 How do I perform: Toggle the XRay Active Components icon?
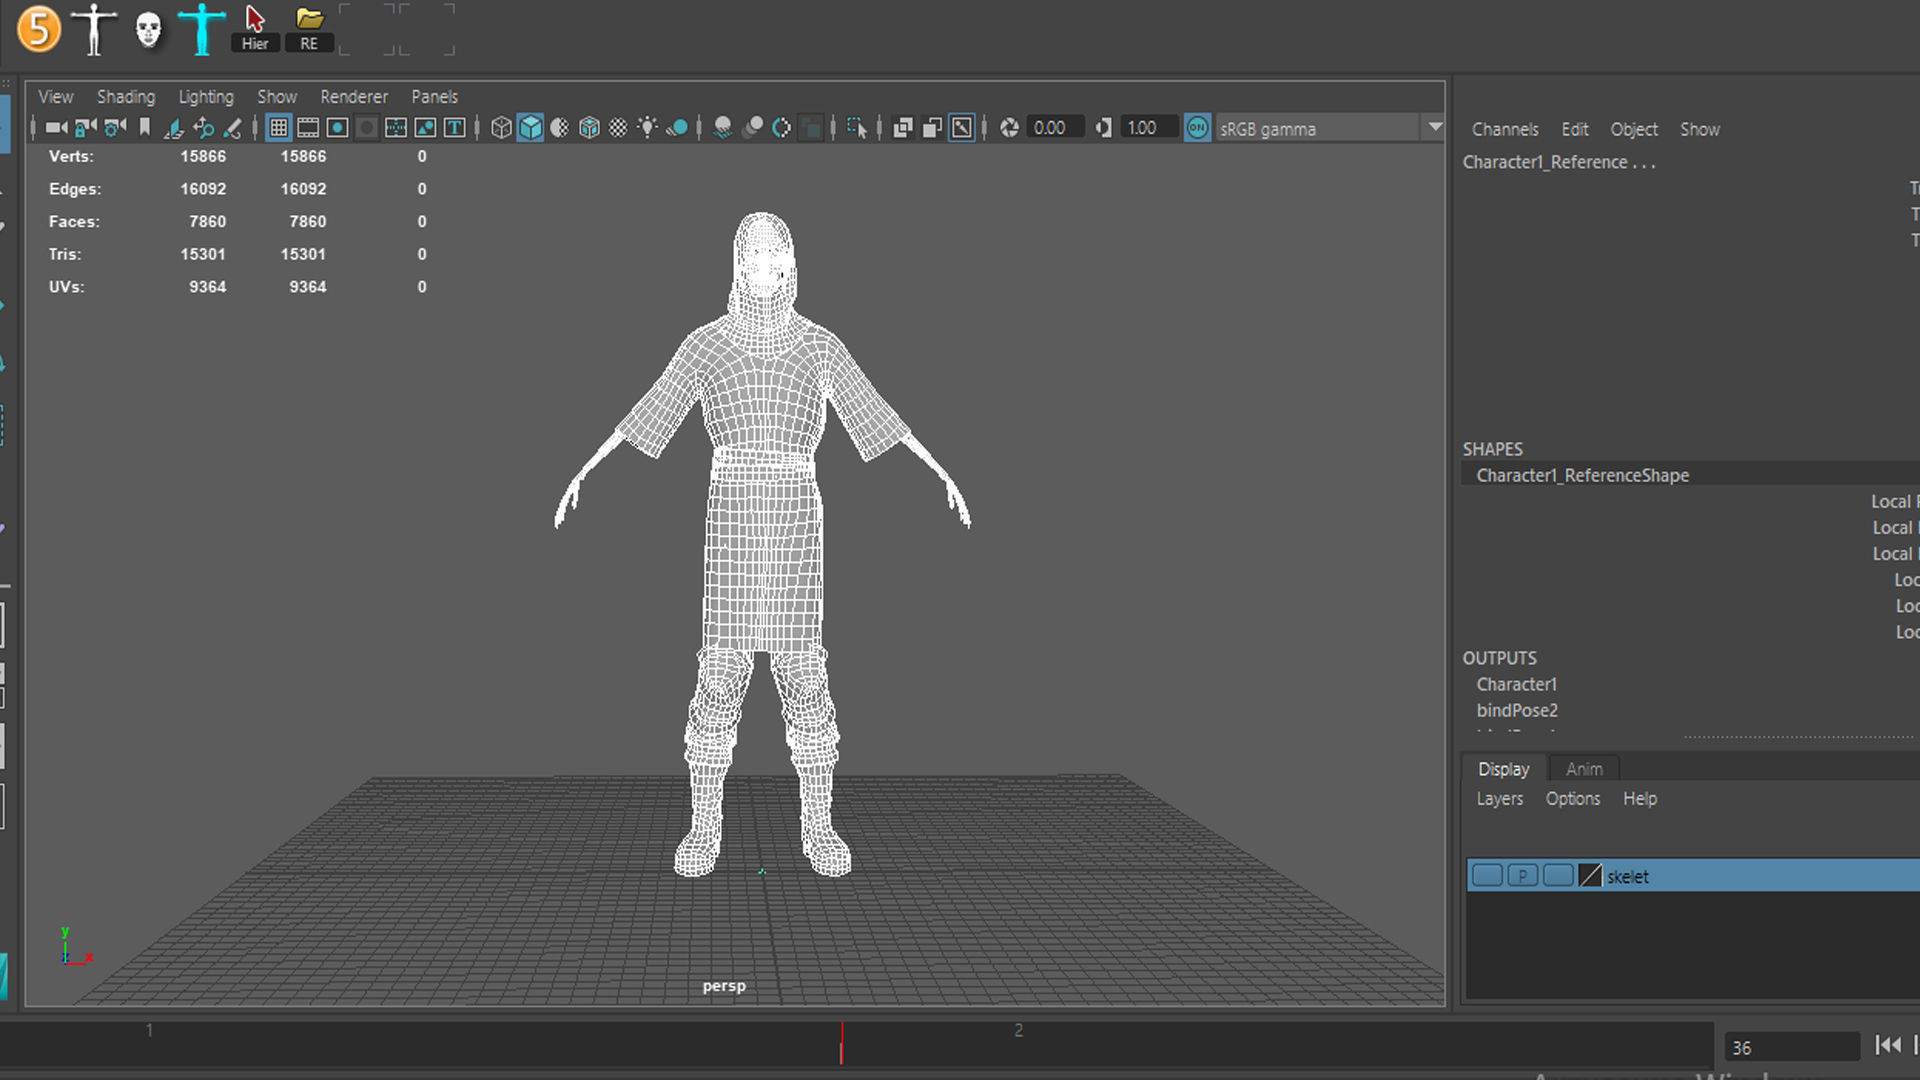pos(932,128)
